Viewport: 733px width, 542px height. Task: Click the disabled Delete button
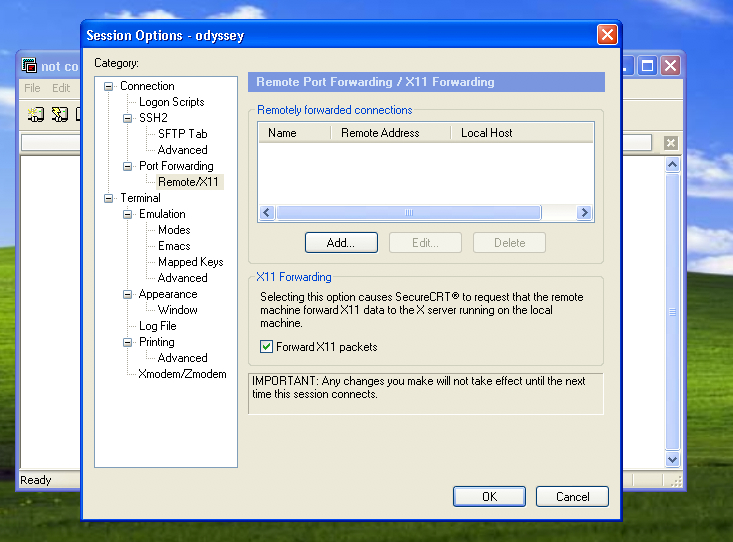coord(510,243)
